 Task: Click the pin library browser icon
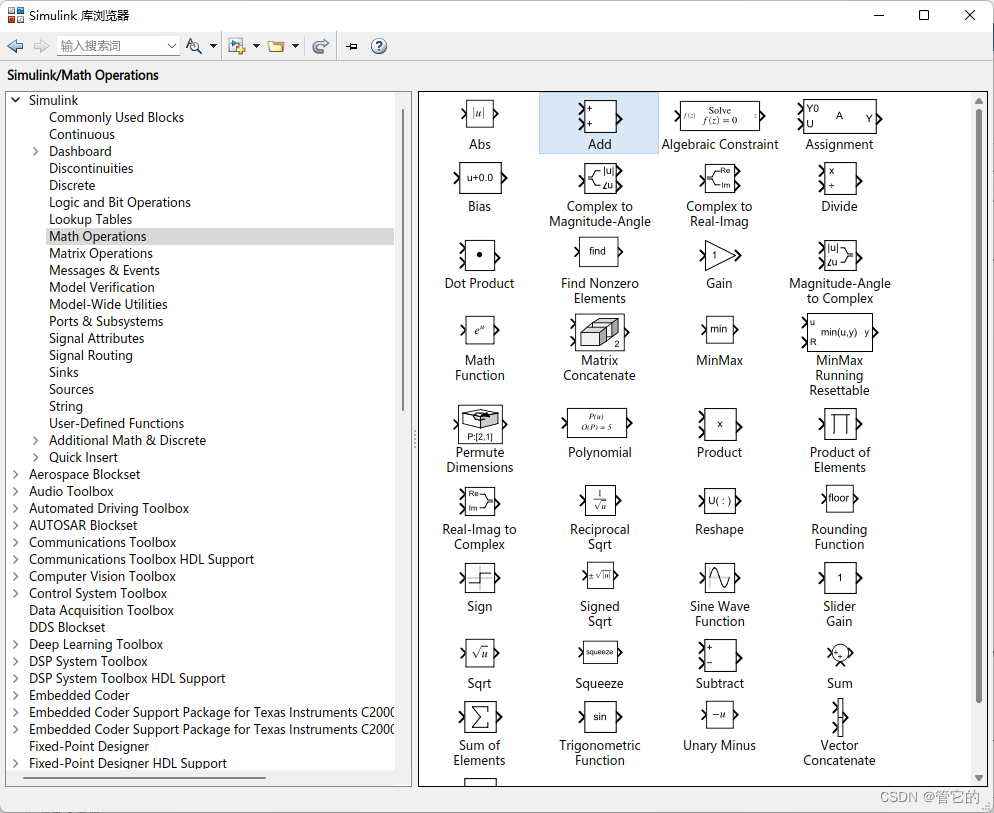pyautogui.click(x=352, y=46)
